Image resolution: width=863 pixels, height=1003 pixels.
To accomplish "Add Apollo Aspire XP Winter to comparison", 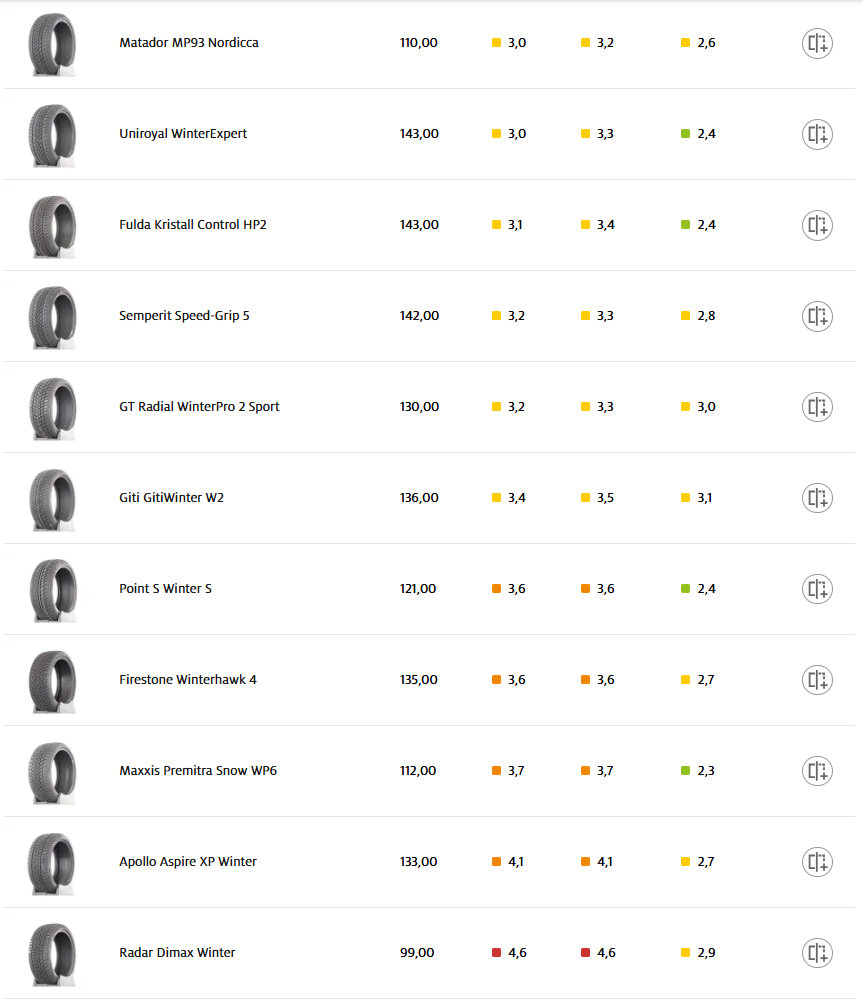I will 817,862.
